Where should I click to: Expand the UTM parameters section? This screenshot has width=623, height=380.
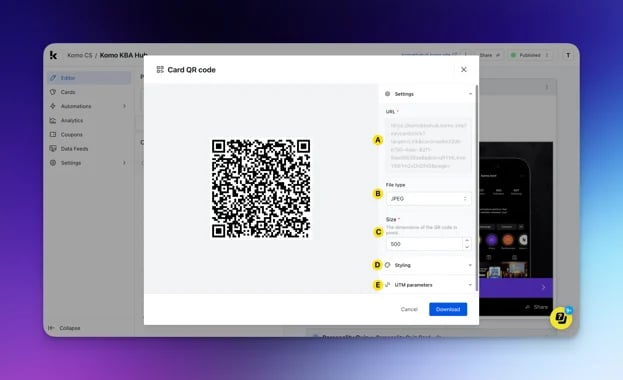(x=428, y=285)
